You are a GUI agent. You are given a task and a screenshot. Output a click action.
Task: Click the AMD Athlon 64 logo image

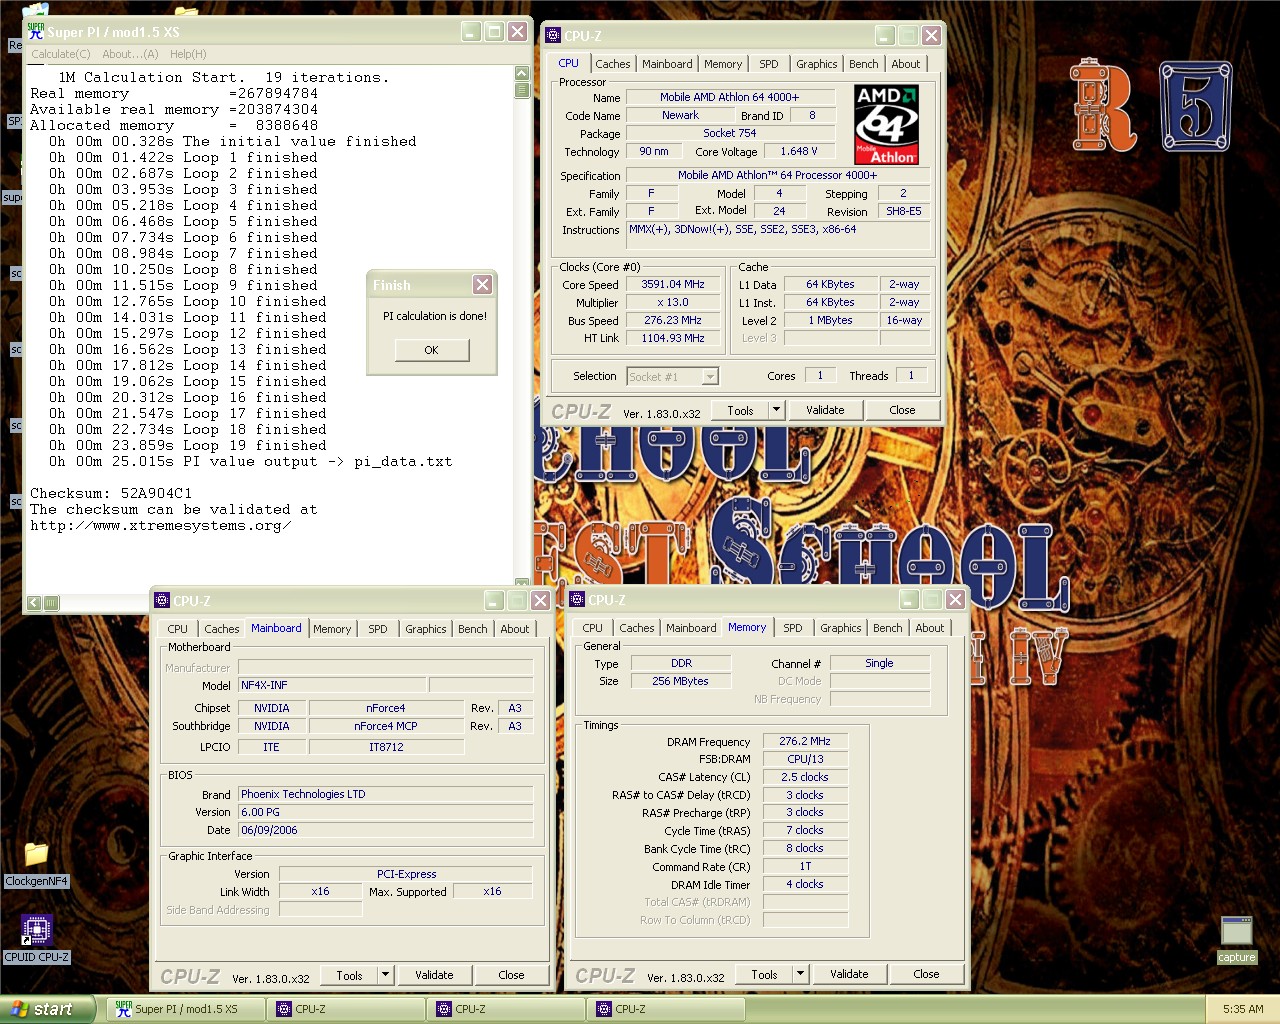pos(886,124)
